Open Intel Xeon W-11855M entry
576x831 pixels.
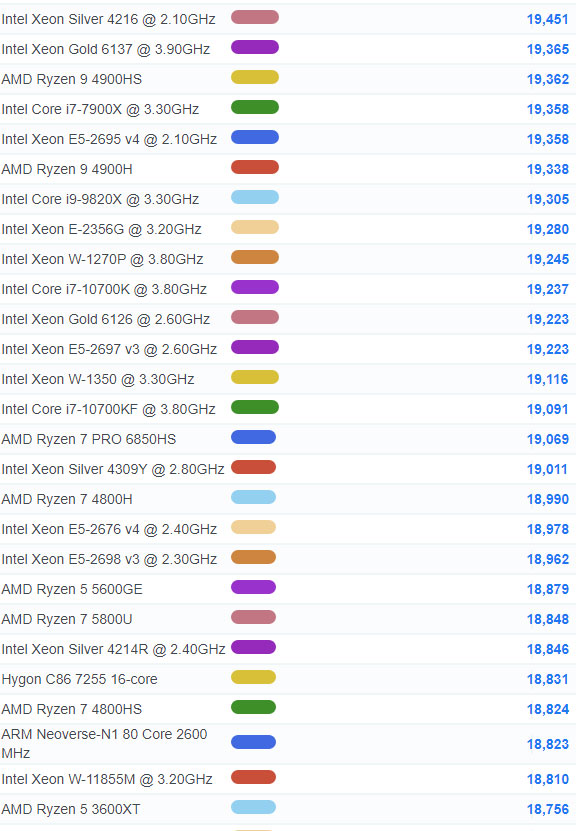tap(107, 780)
